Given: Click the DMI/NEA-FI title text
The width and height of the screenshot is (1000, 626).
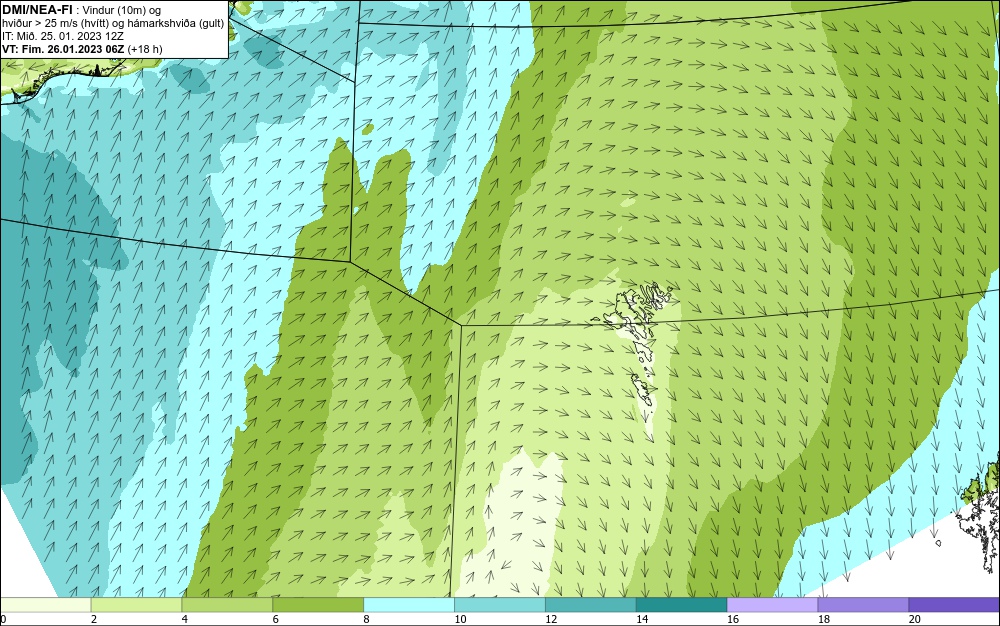Looking at the screenshot, I should tap(37, 9).
